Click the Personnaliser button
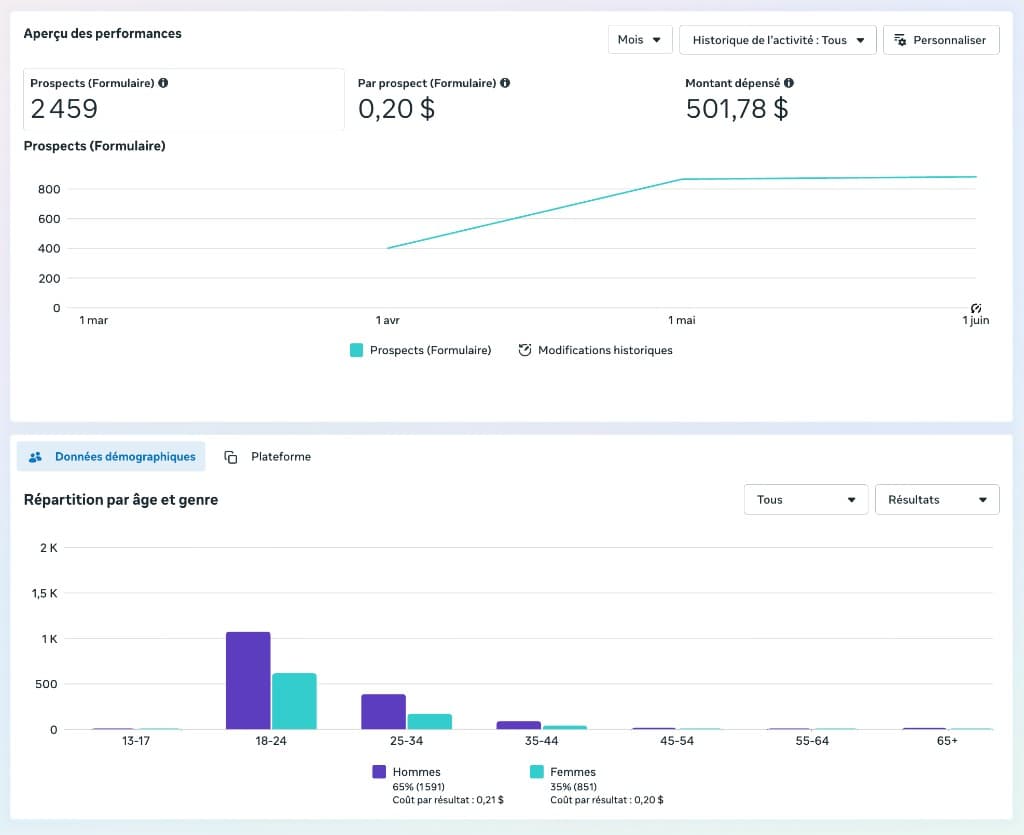The width and height of the screenshot is (1024, 835). click(x=940, y=40)
